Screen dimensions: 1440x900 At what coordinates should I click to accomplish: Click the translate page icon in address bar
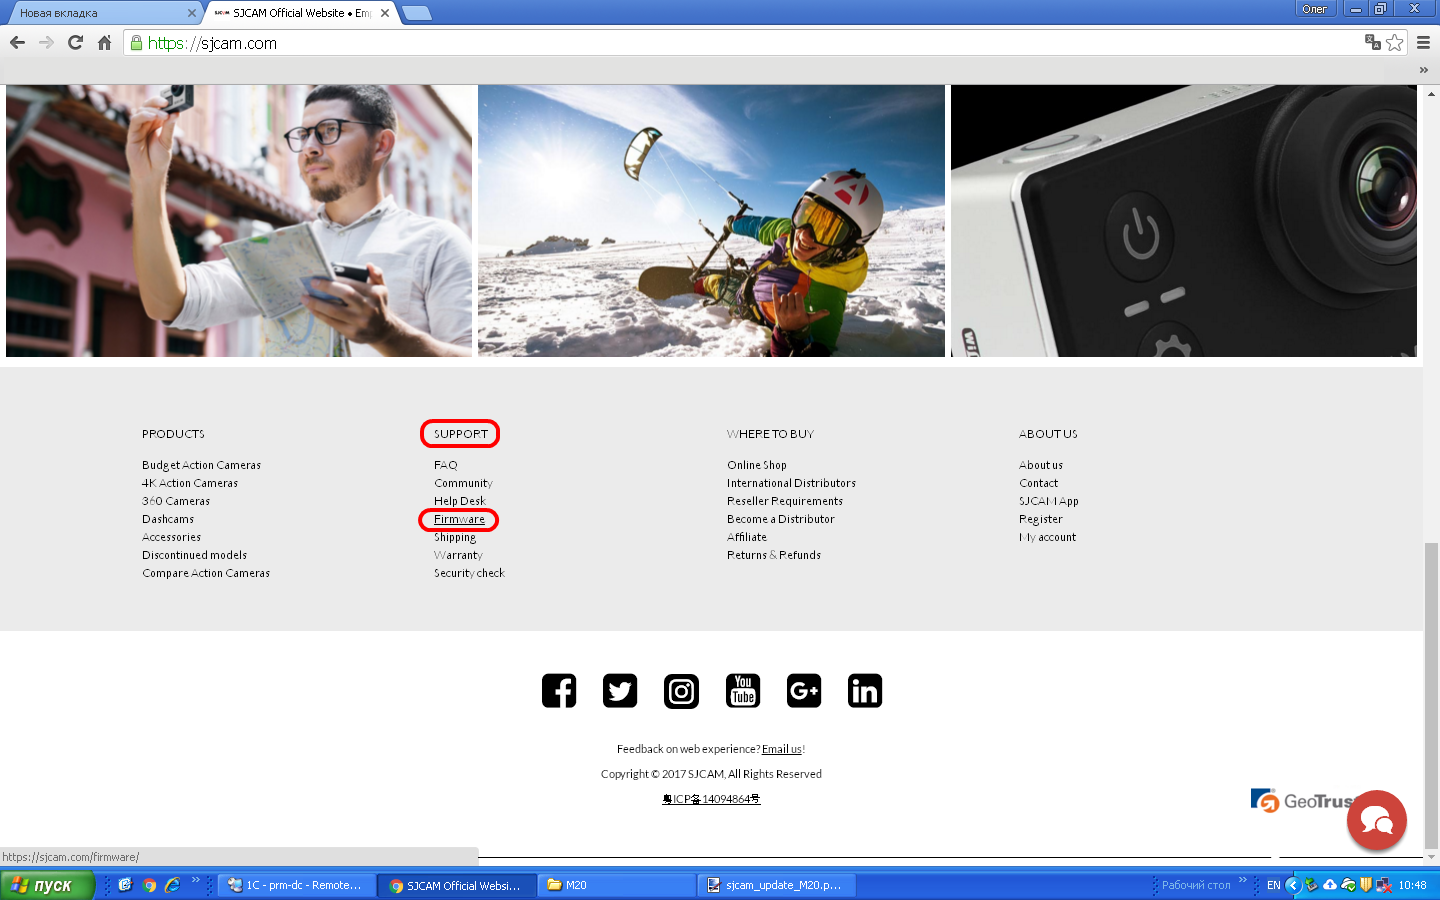[1373, 42]
